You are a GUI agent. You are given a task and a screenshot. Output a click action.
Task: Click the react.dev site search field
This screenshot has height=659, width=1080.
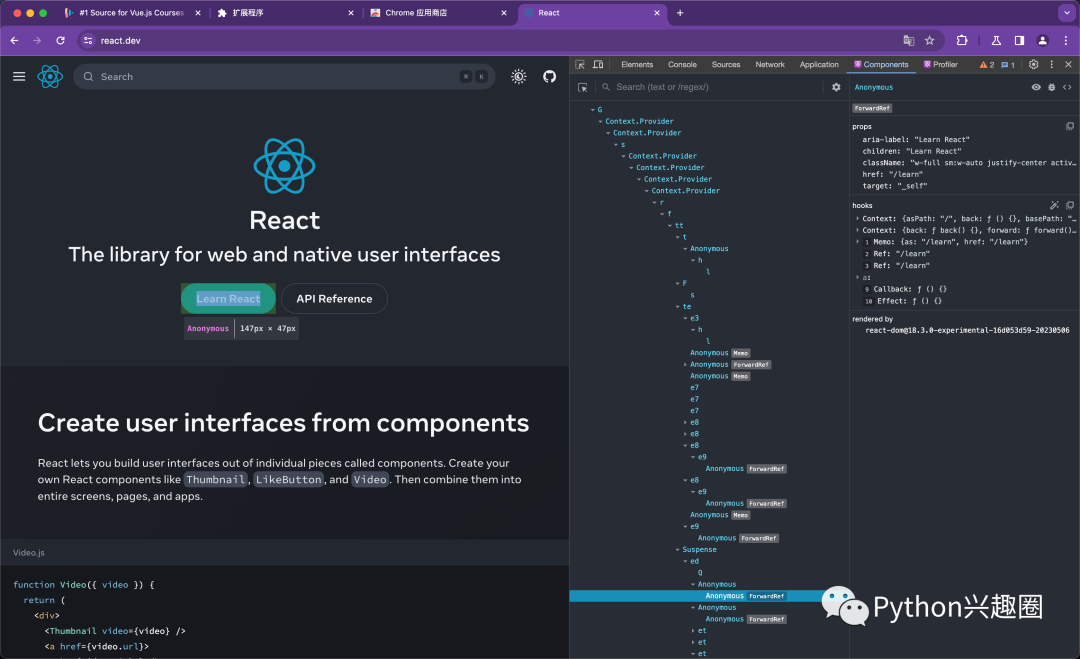click(x=284, y=76)
